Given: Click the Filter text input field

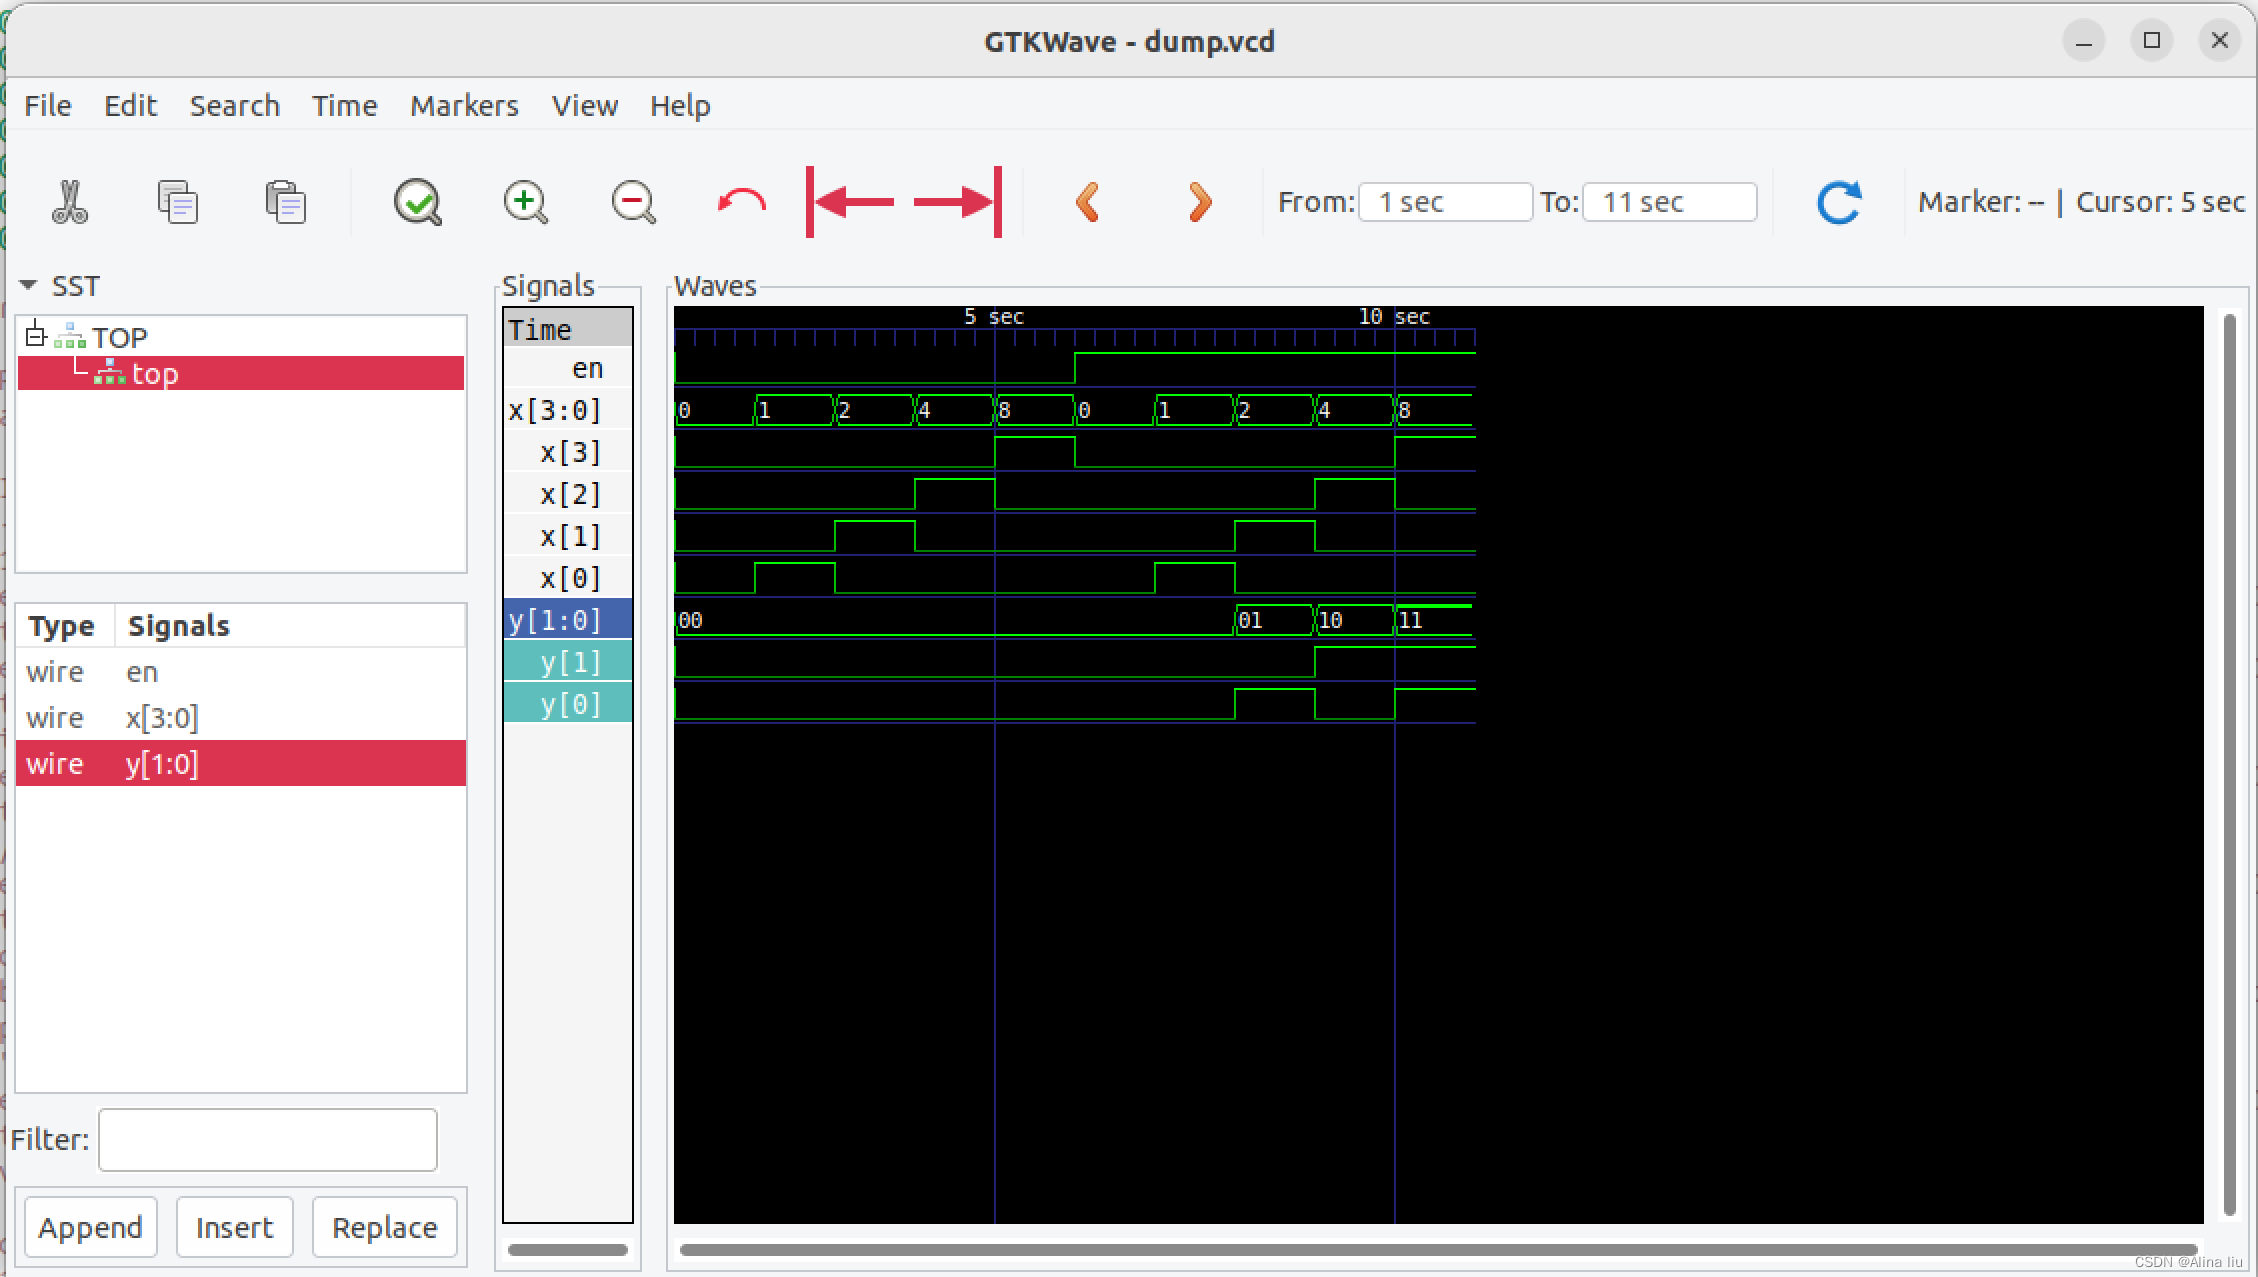Looking at the screenshot, I should click(267, 1140).
